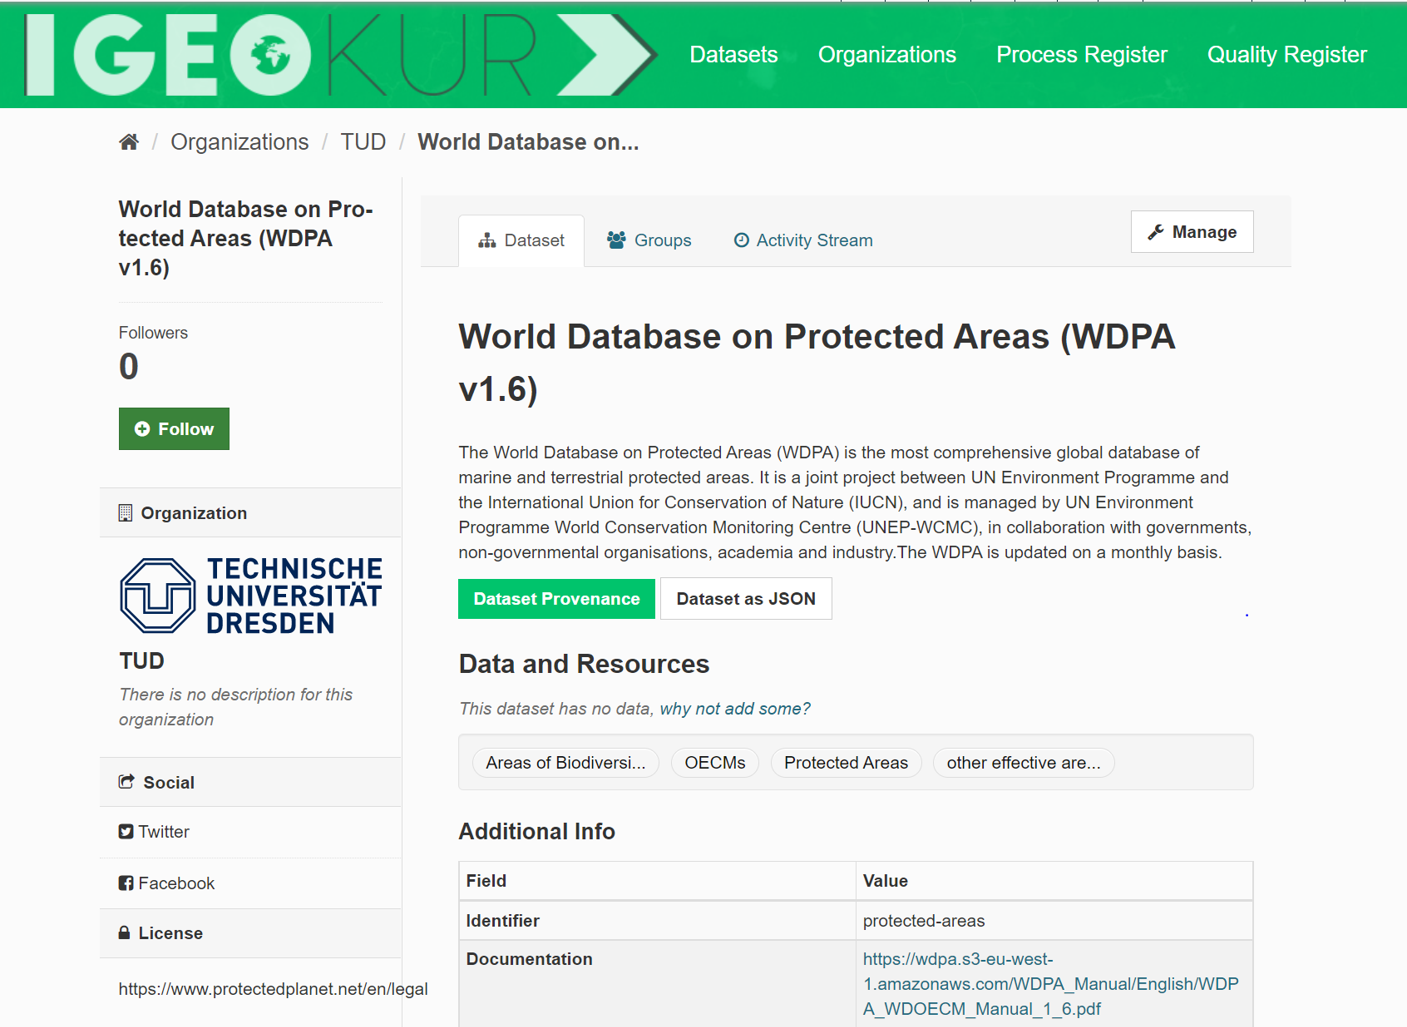This screenshot has width=1407, height=1027.
Task: Click the users icon on Groups tab
Action: point(616,240)
